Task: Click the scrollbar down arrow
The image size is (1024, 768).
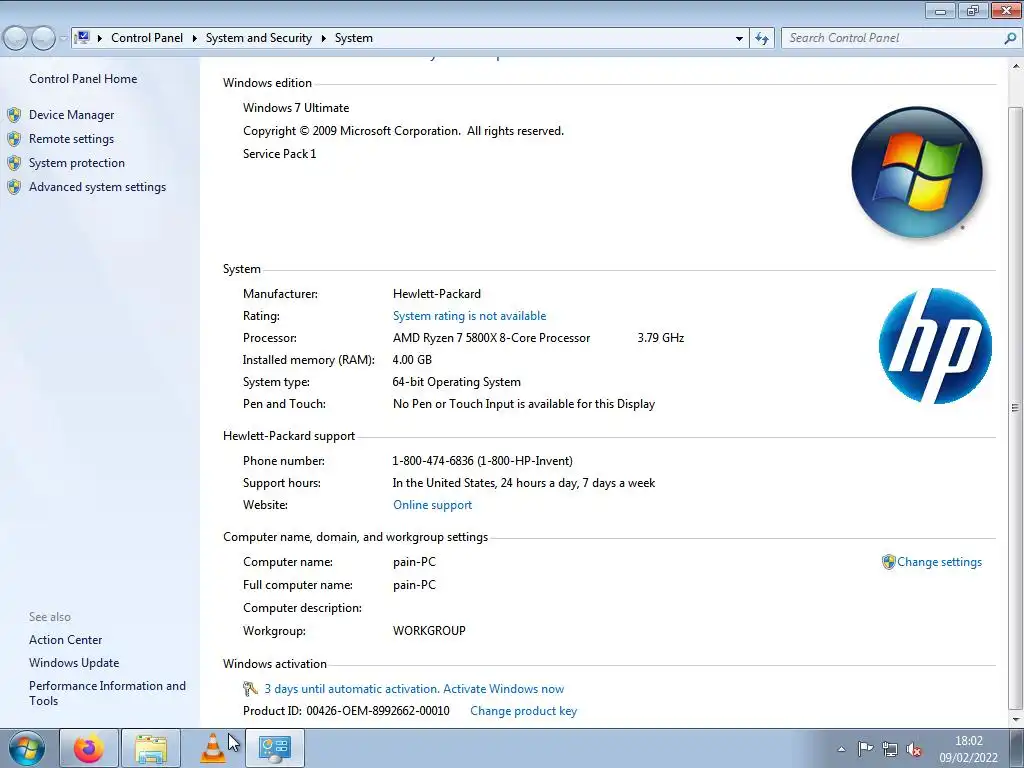Action: (1016, 720)
